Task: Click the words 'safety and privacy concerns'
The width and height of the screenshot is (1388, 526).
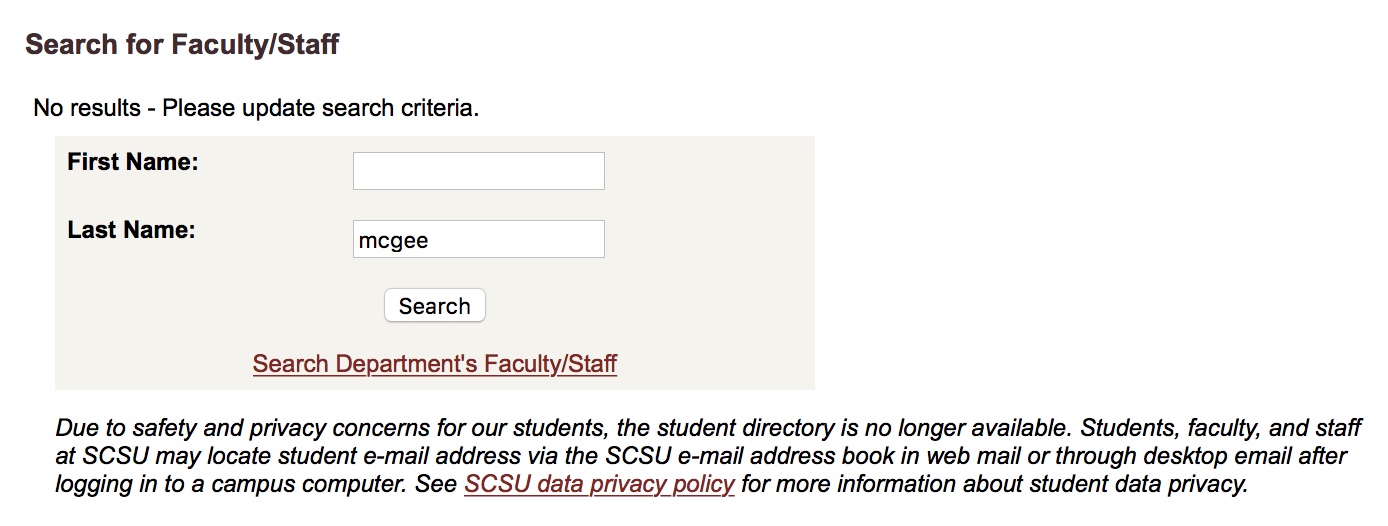Action: tap(262, 429)
